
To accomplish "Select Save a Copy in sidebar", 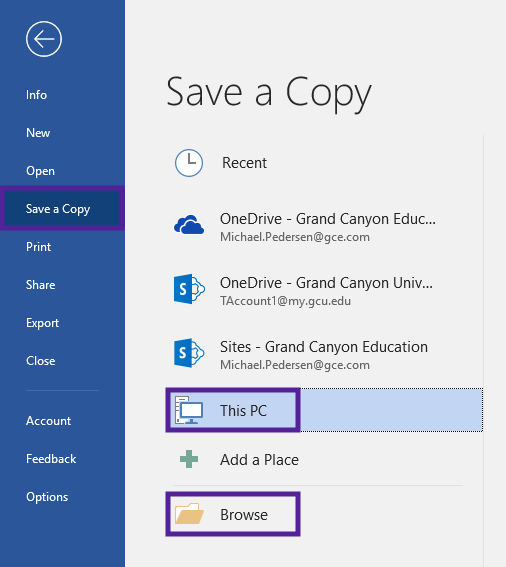I will pos(62,209).
